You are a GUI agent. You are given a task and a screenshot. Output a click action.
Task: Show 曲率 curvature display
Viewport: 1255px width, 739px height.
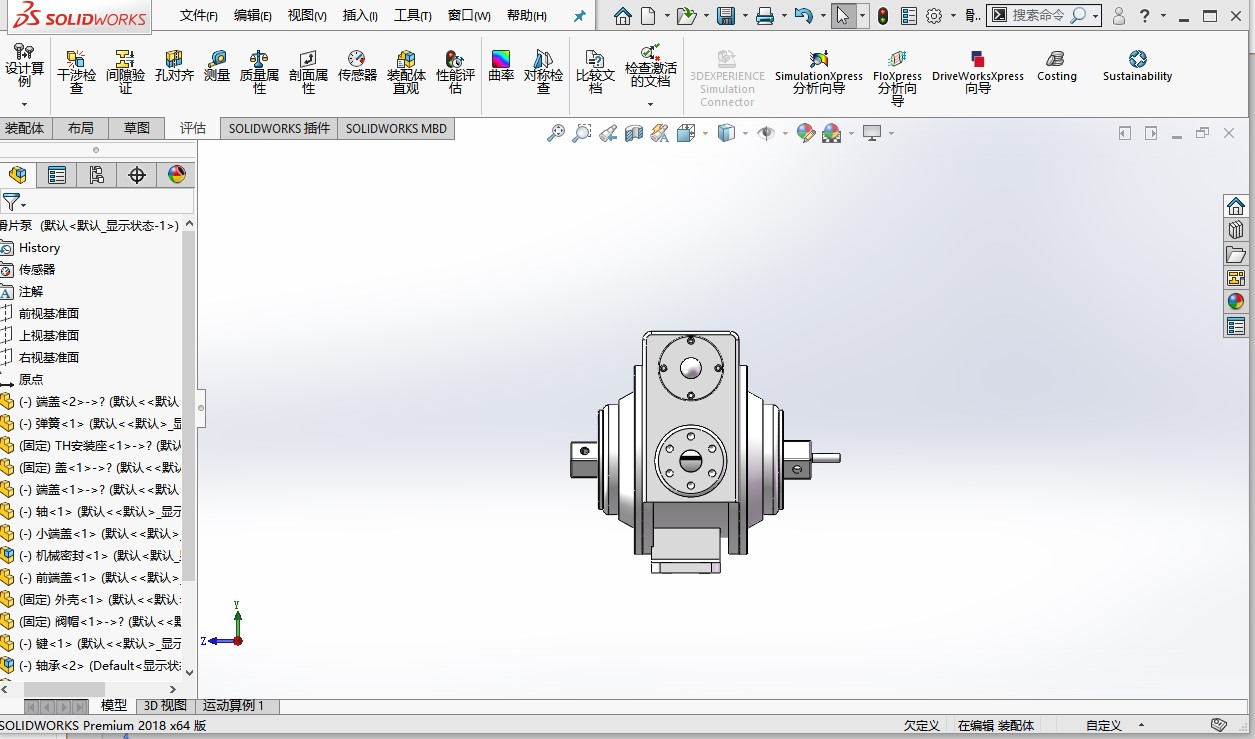pos(501,66)
